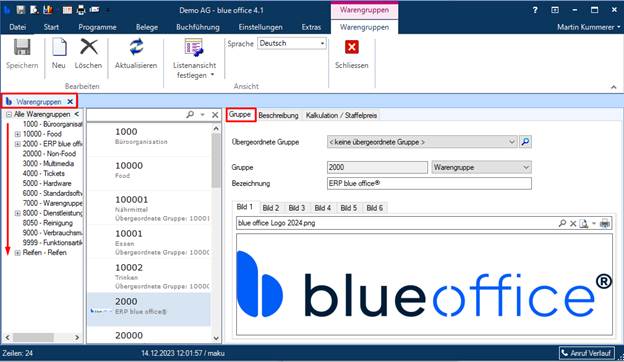Remove the image with the X icon
This screenshot has width=624, height=362.
(573, 224)
